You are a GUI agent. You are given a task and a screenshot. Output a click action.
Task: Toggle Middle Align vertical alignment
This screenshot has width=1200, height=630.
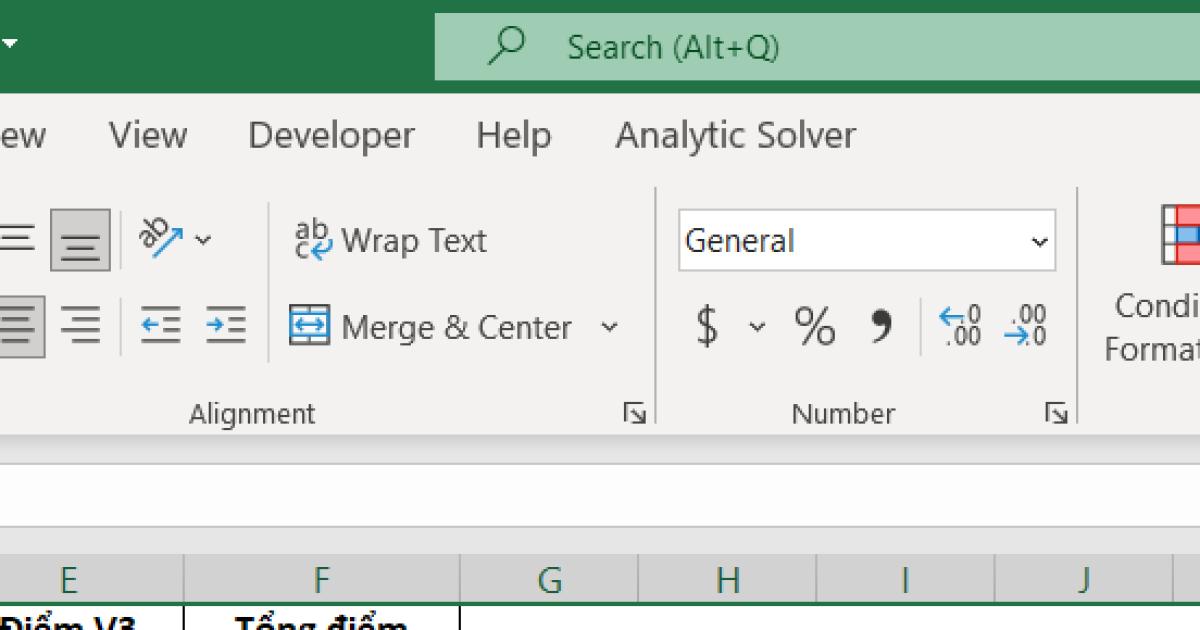click(x=78, y=239)
